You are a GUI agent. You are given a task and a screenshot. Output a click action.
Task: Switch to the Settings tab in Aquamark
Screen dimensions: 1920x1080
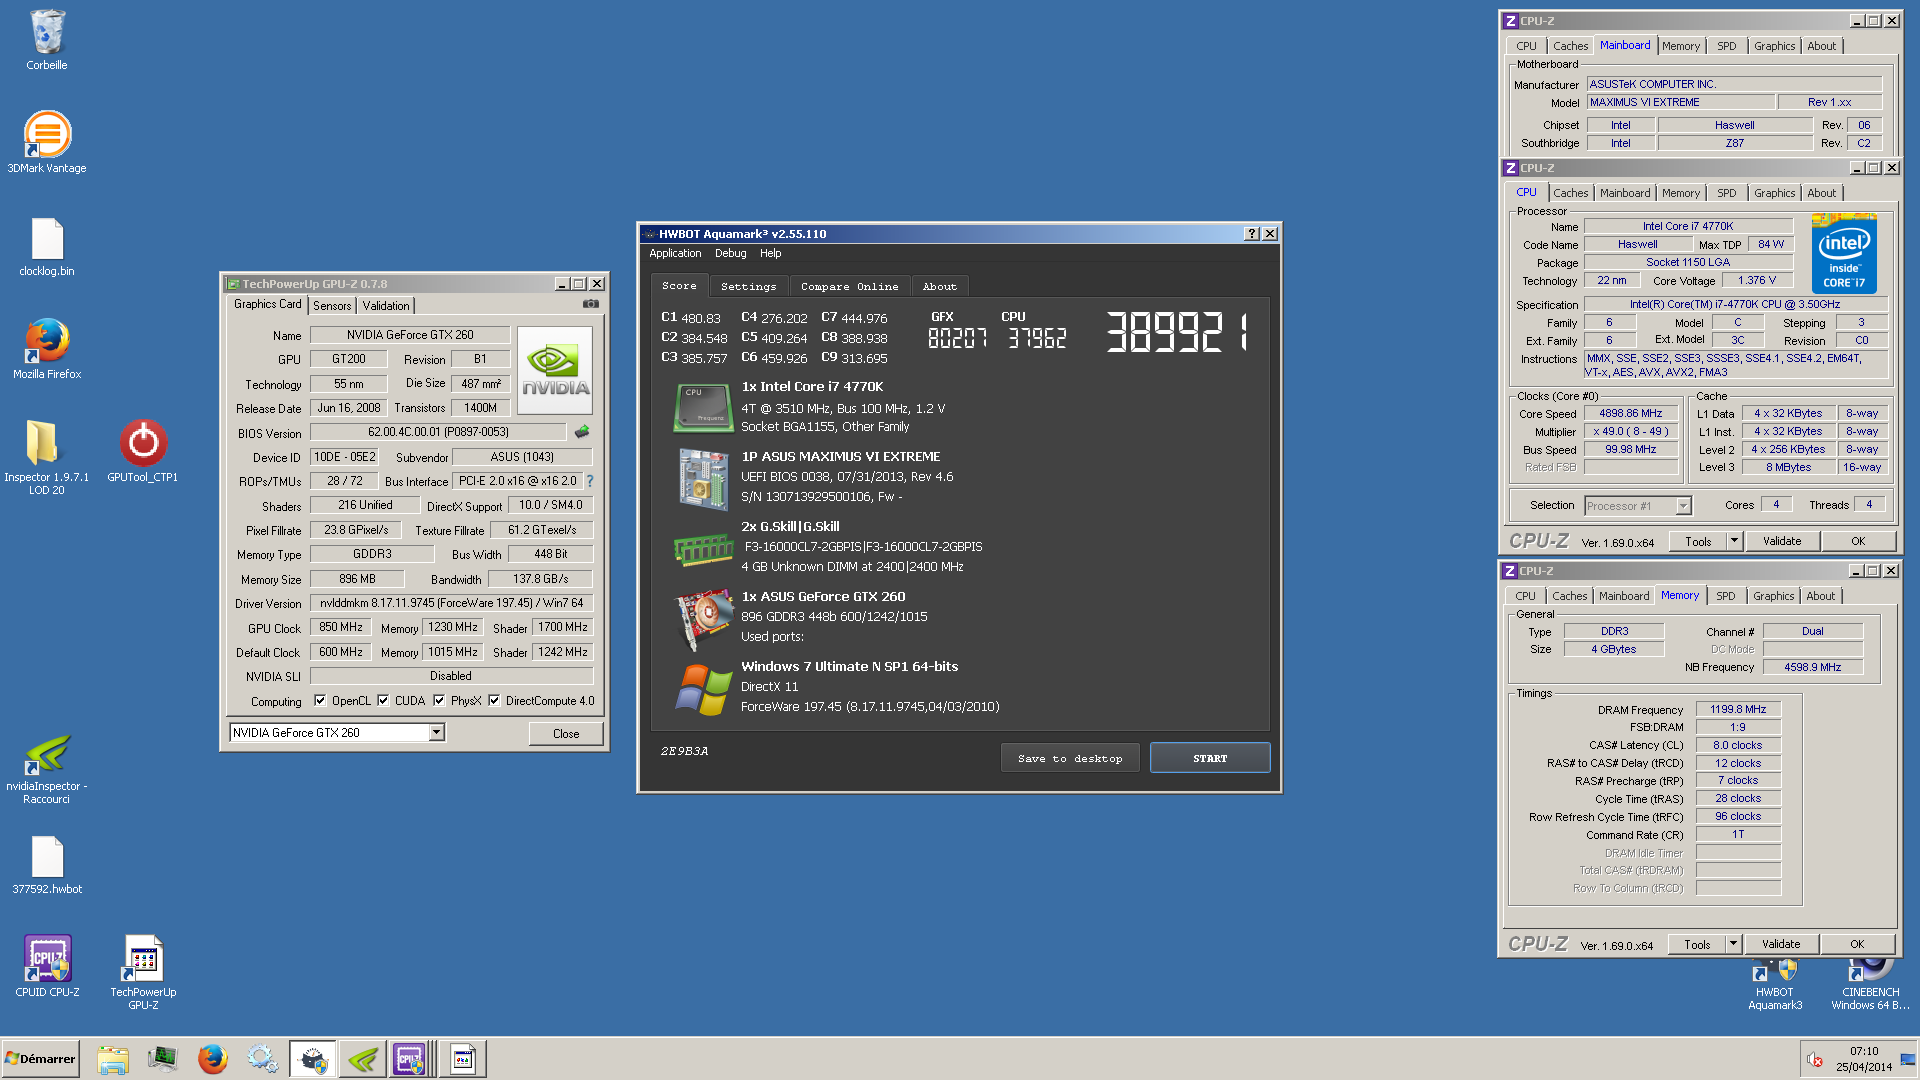[x=748, y=287]
